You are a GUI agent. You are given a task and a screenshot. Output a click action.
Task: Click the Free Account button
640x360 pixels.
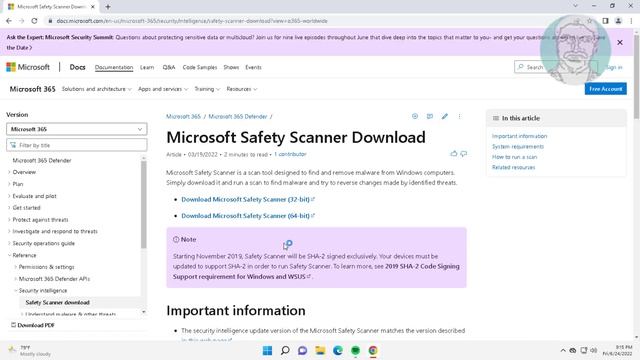(605, 89)
